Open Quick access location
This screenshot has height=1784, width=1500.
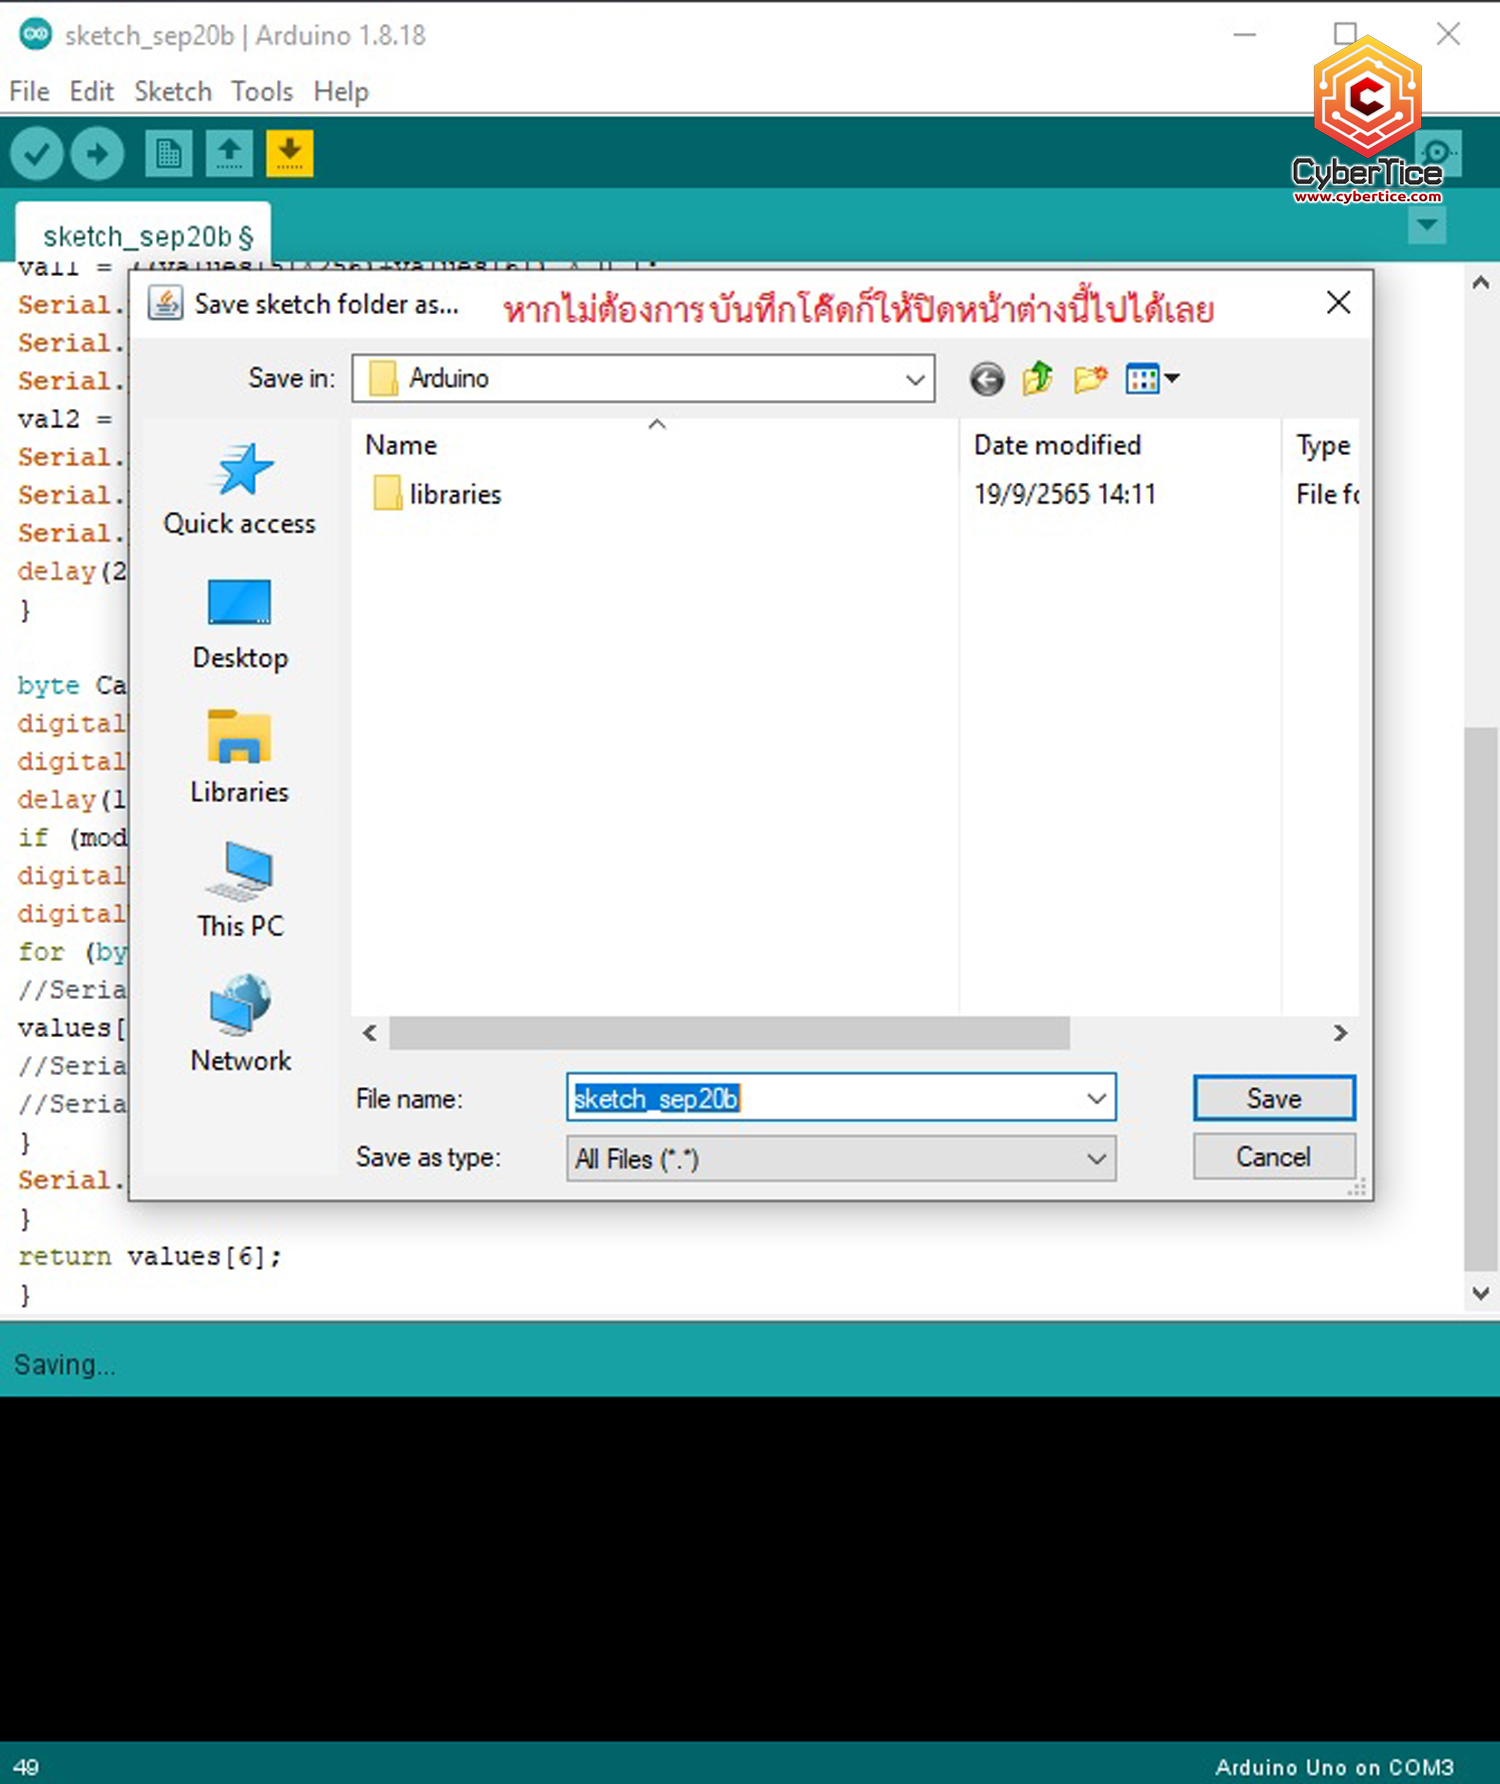pos(239,490)
